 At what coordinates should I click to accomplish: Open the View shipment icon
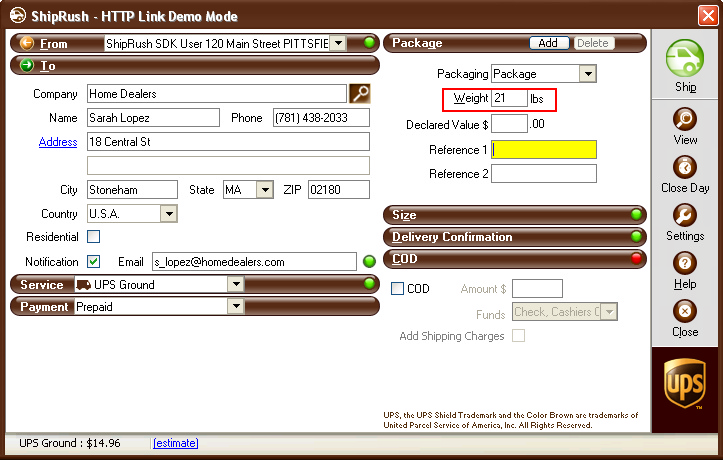[685, 119]
